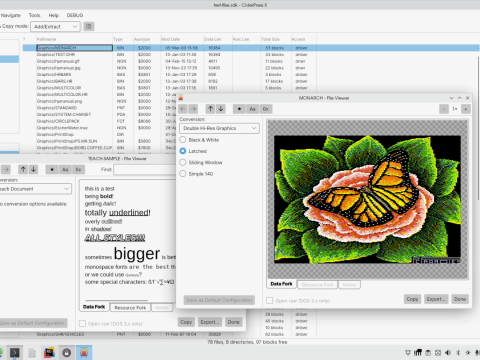This screenshot has height=360, width=480.
Task: Click Export button in TEACH.SAMPLE viewer
Action: [210, 322]
